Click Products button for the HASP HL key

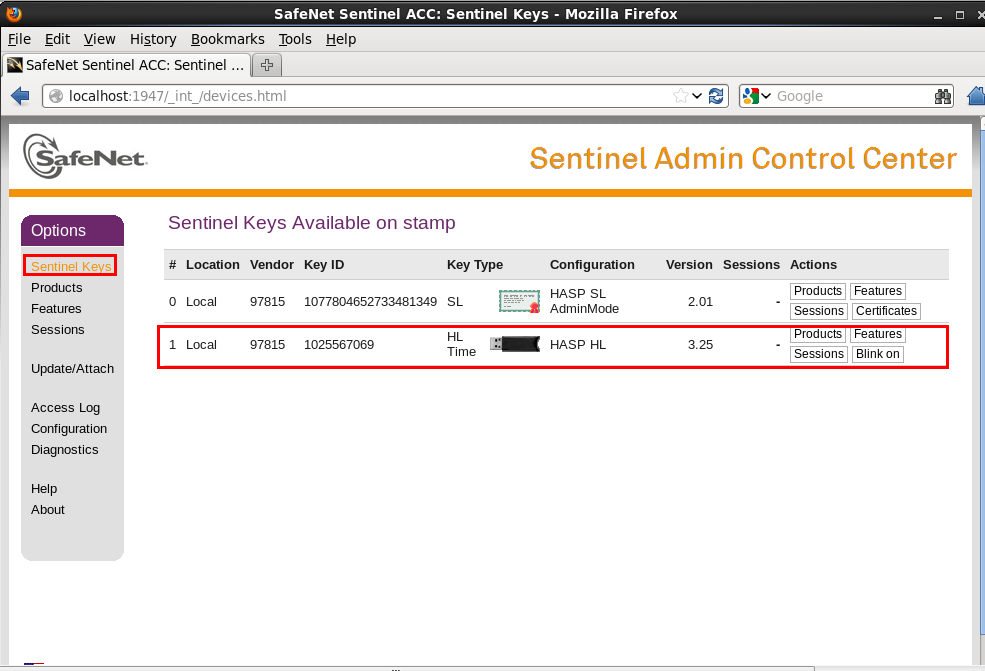pyautogui.click(x=817, y=334)
